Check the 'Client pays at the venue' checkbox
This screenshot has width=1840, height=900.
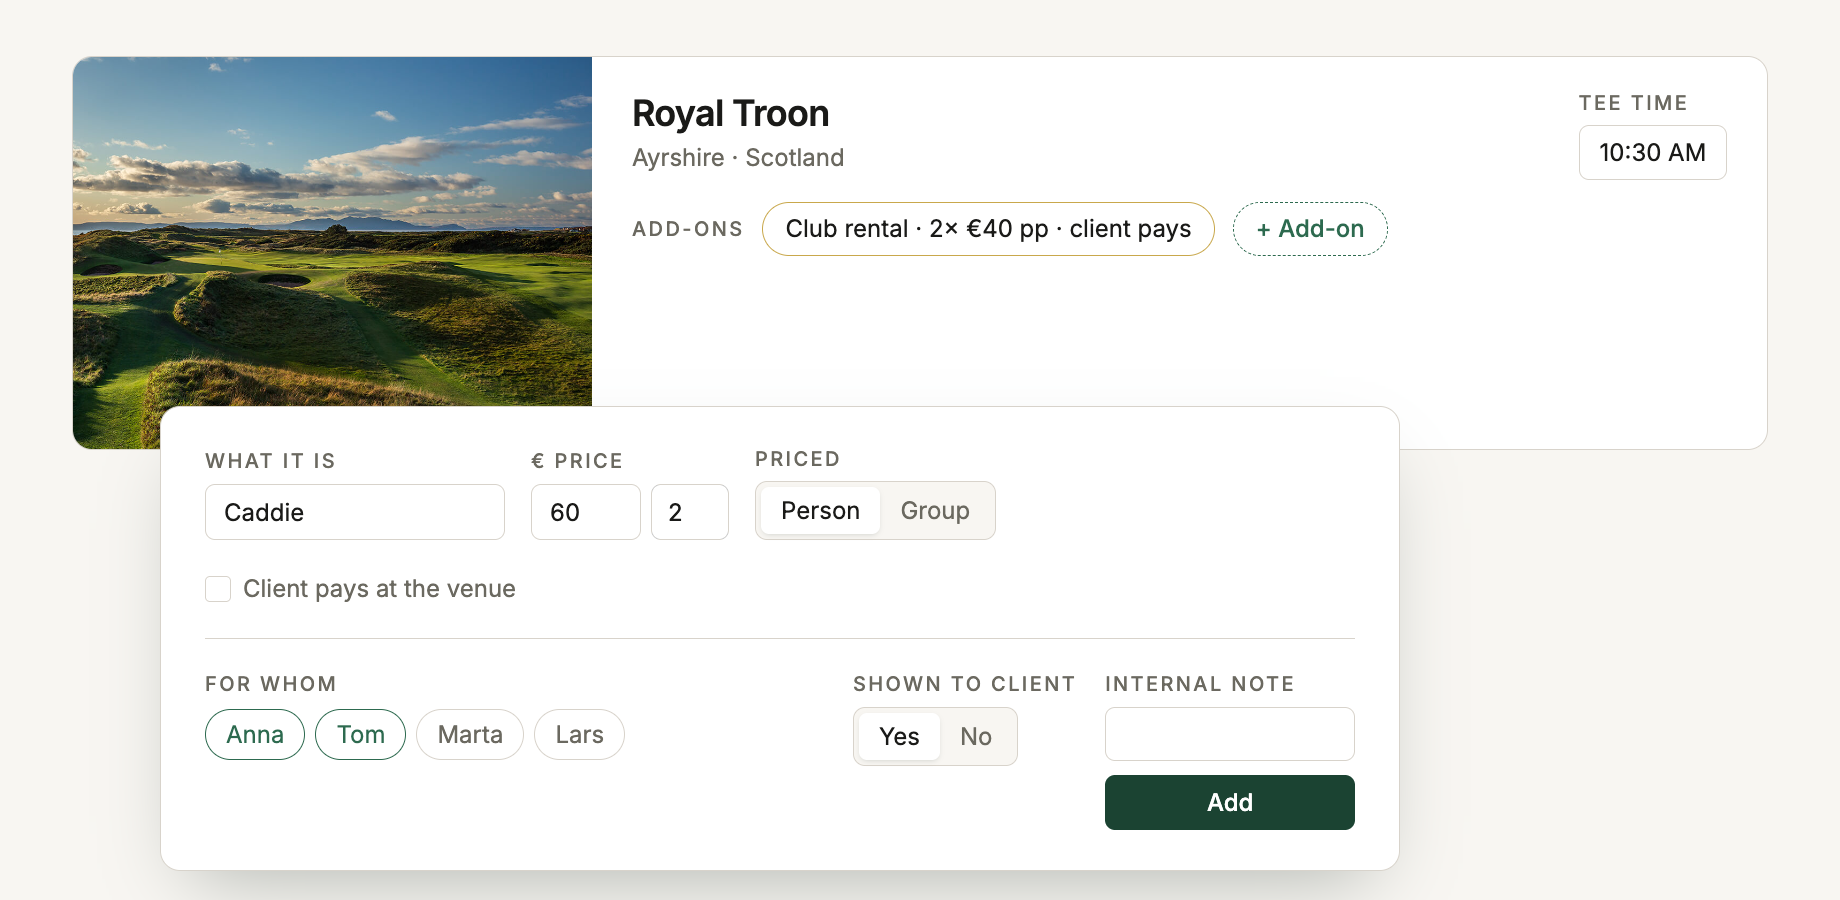pos(218,589)
